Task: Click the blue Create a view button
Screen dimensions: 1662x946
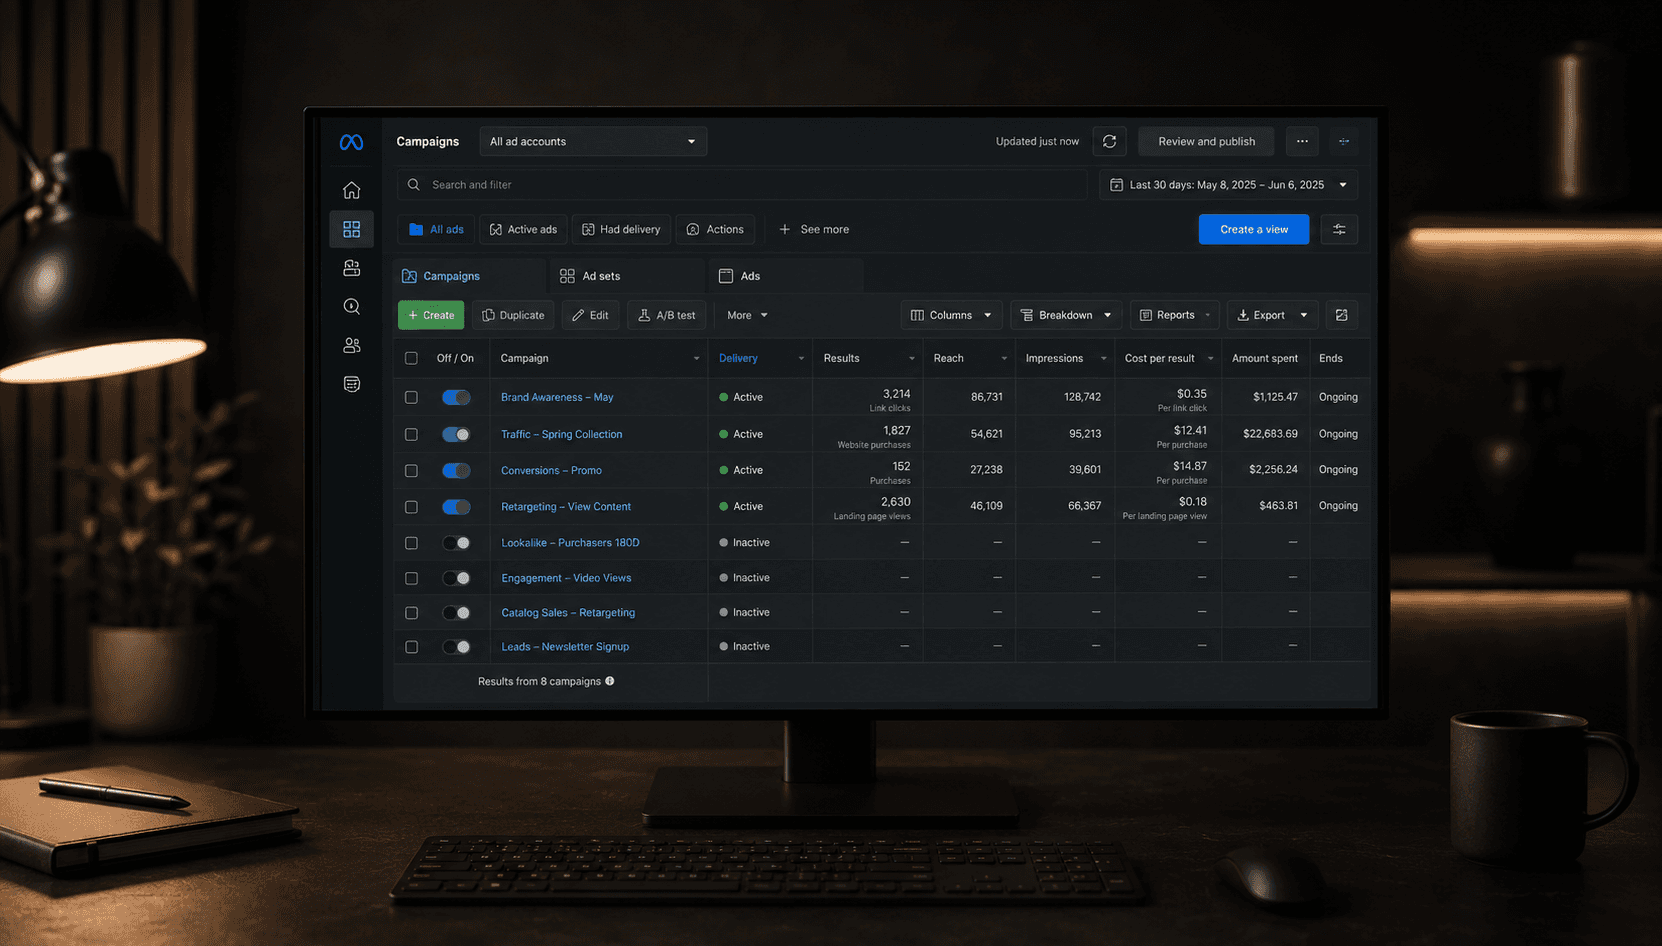Action: pos(1254,229)
